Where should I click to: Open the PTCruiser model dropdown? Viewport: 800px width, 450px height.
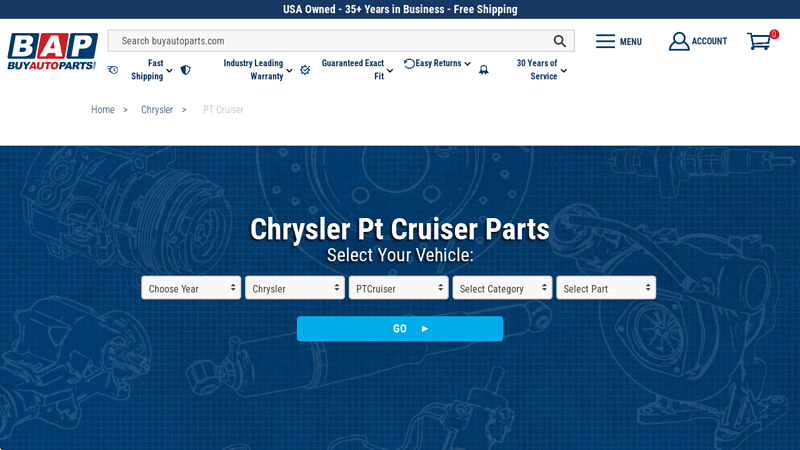398,288
